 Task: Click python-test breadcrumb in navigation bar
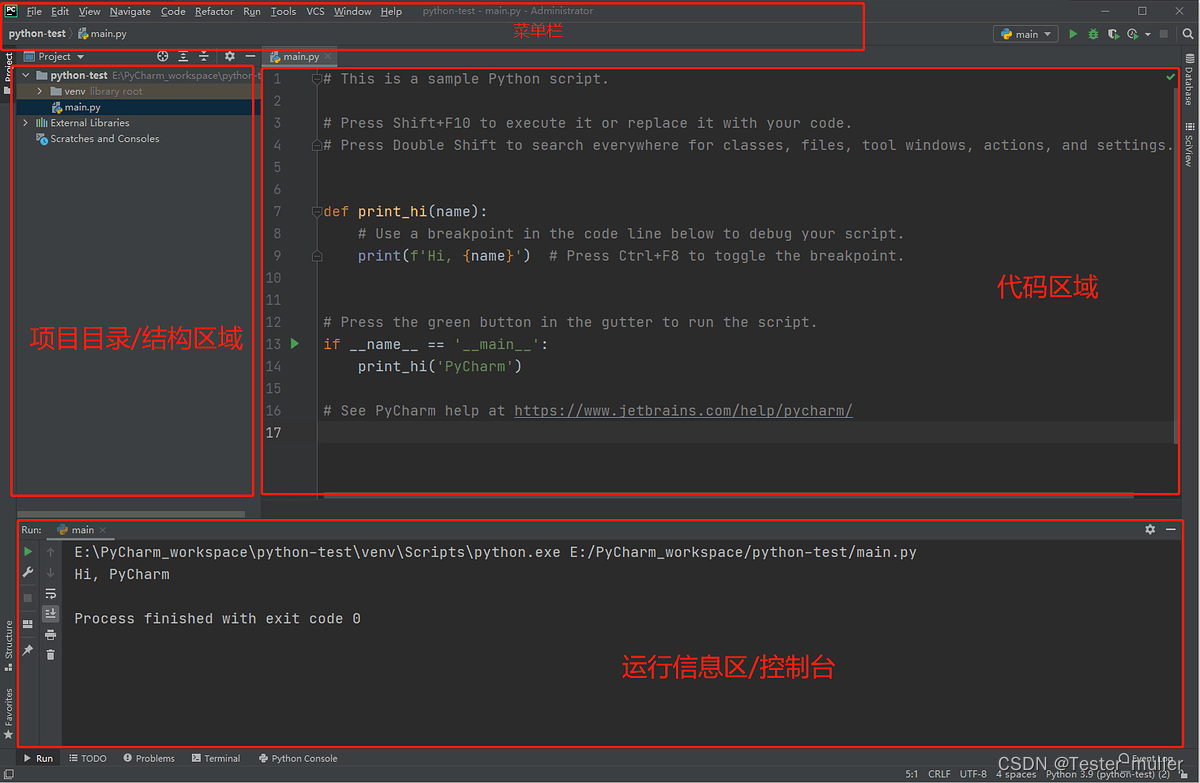(37, 34)
